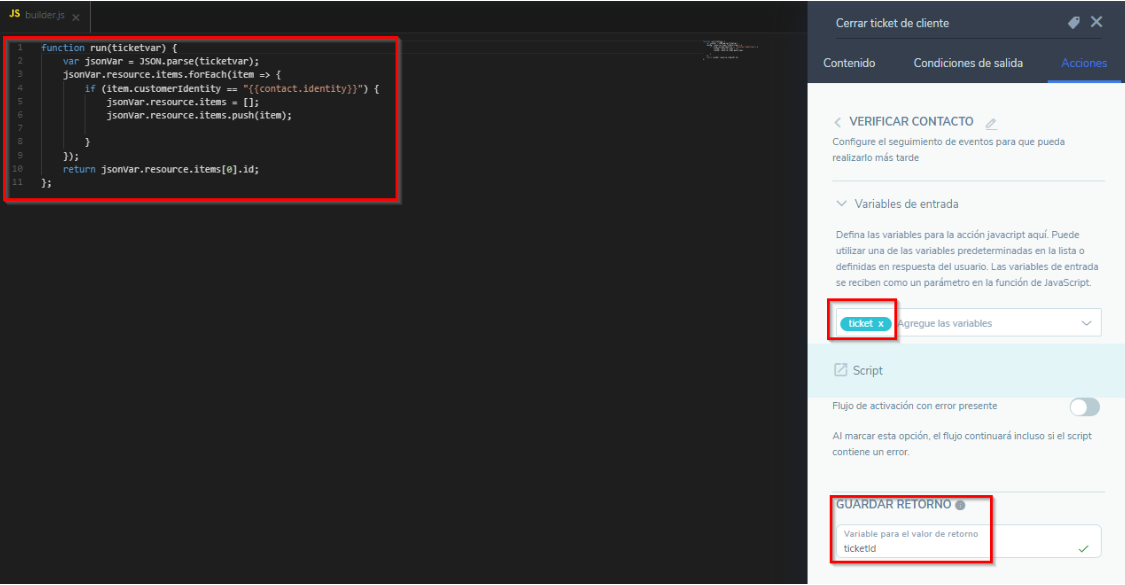Click the VERIFICAR CONTACTO heading

[911, 122]
